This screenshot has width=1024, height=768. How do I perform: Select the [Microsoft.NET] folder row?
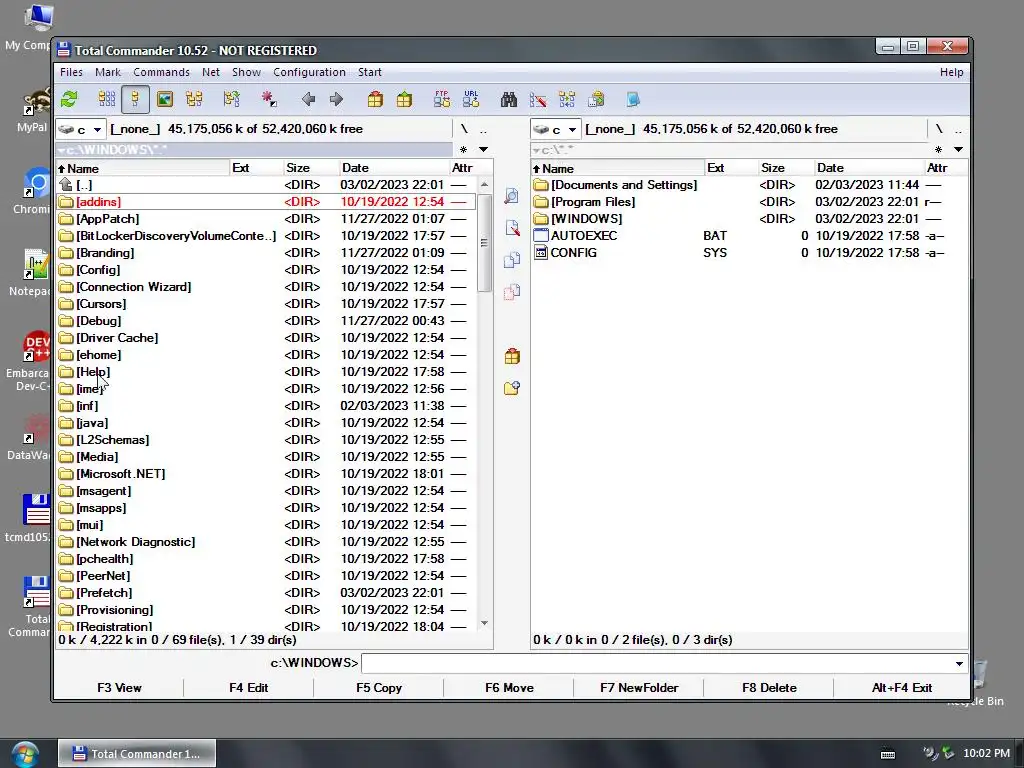click(x=266, y=473)
